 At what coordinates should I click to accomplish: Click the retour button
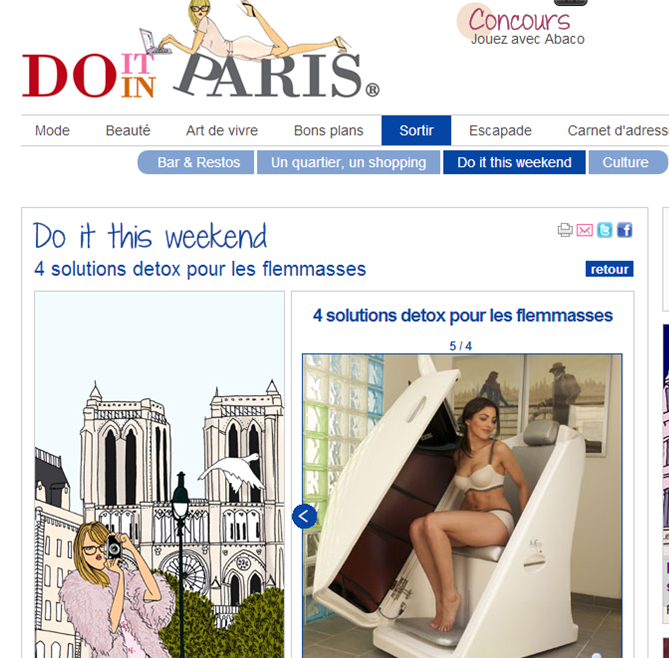tap(609, 269)
